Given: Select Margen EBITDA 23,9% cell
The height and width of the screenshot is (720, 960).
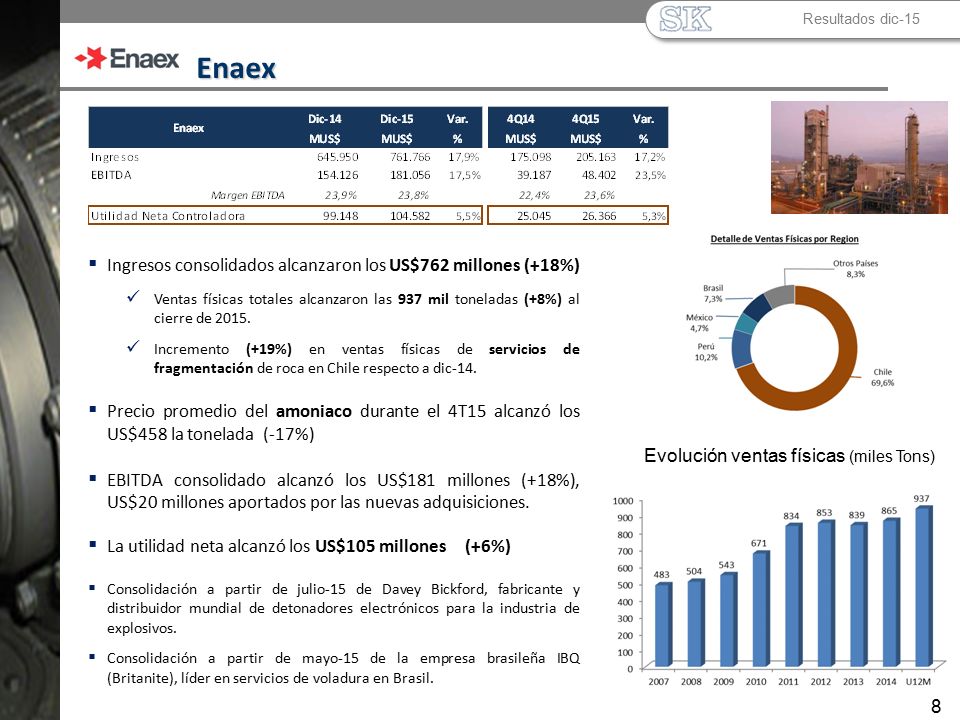Looking at the screenshot, I should coord(340,195).
